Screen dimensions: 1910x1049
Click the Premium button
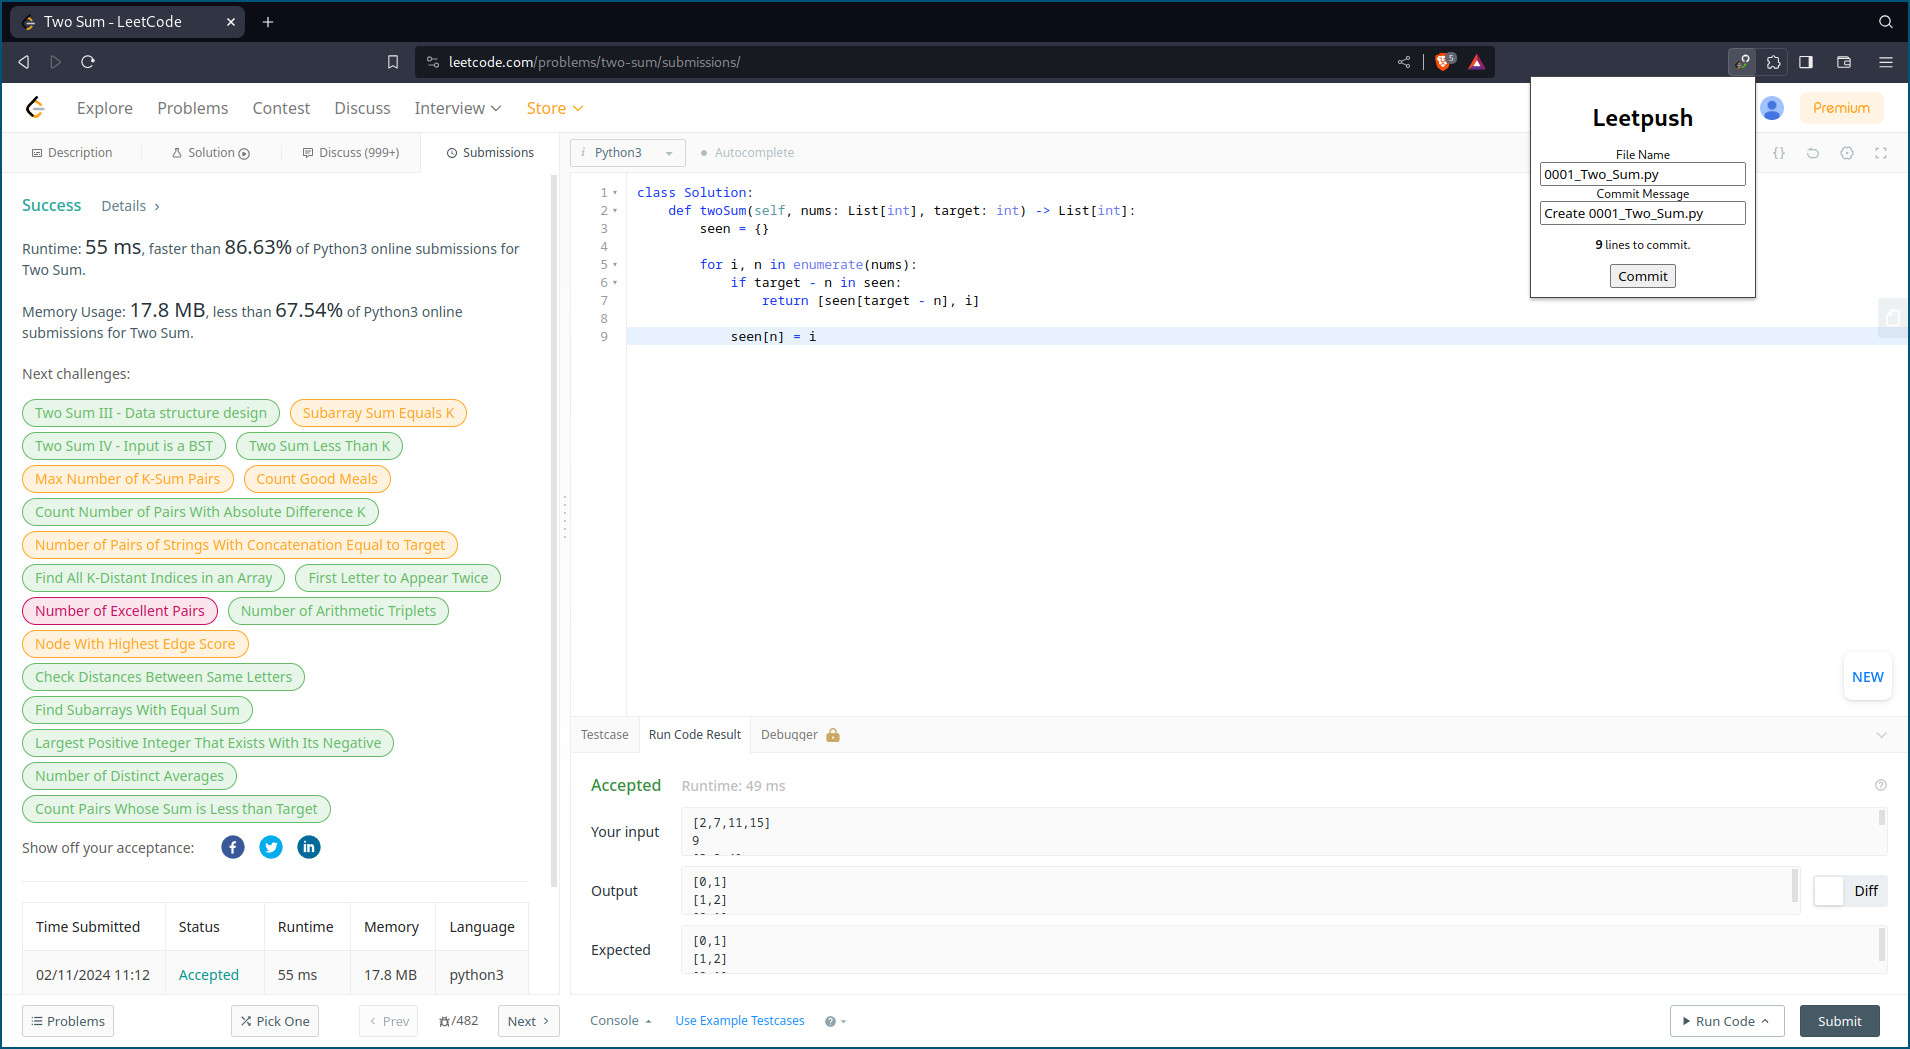1841,108
